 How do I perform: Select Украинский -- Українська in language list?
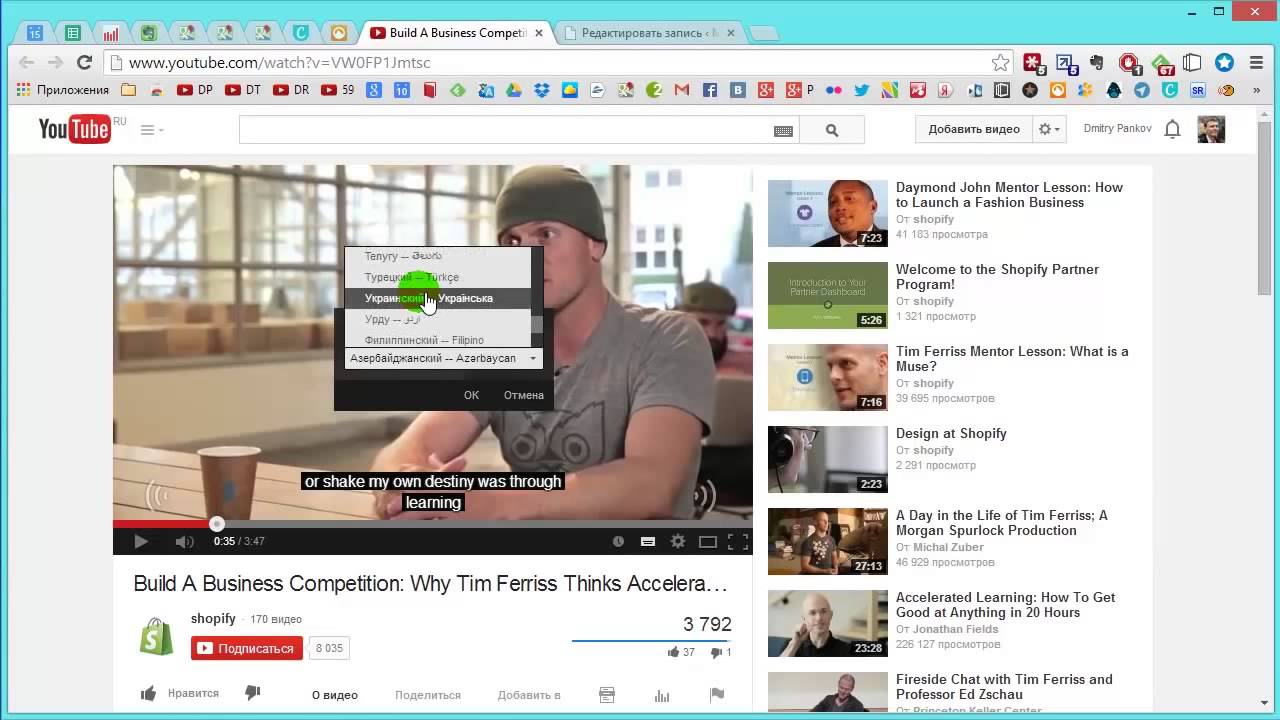pos(438,298)
